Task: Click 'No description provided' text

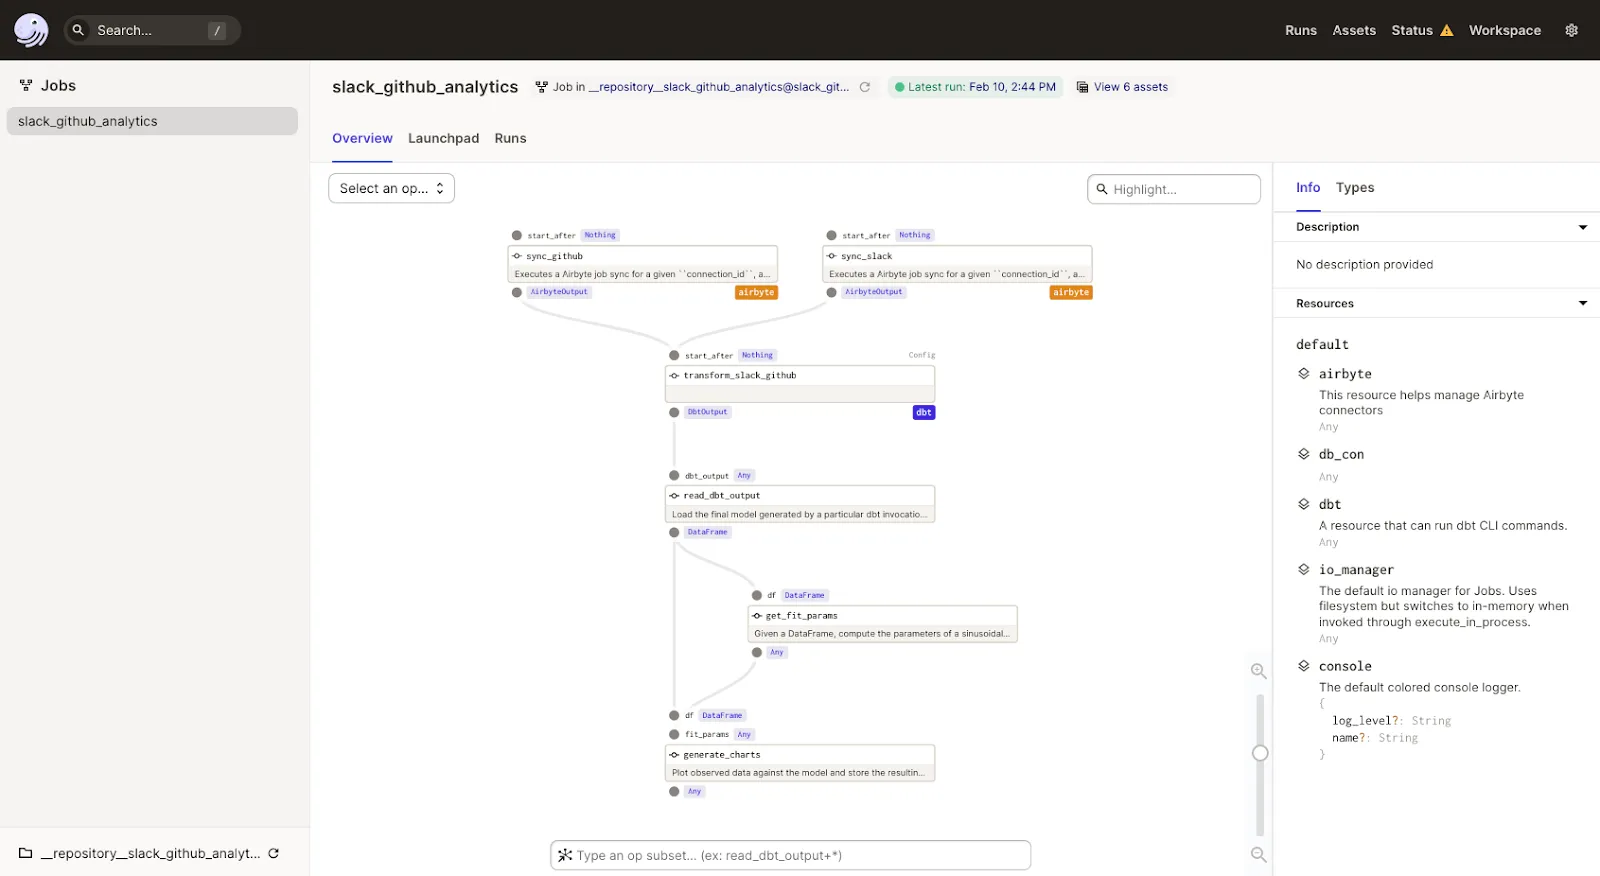Action: pyautogui.click(x=1365, y=264)
